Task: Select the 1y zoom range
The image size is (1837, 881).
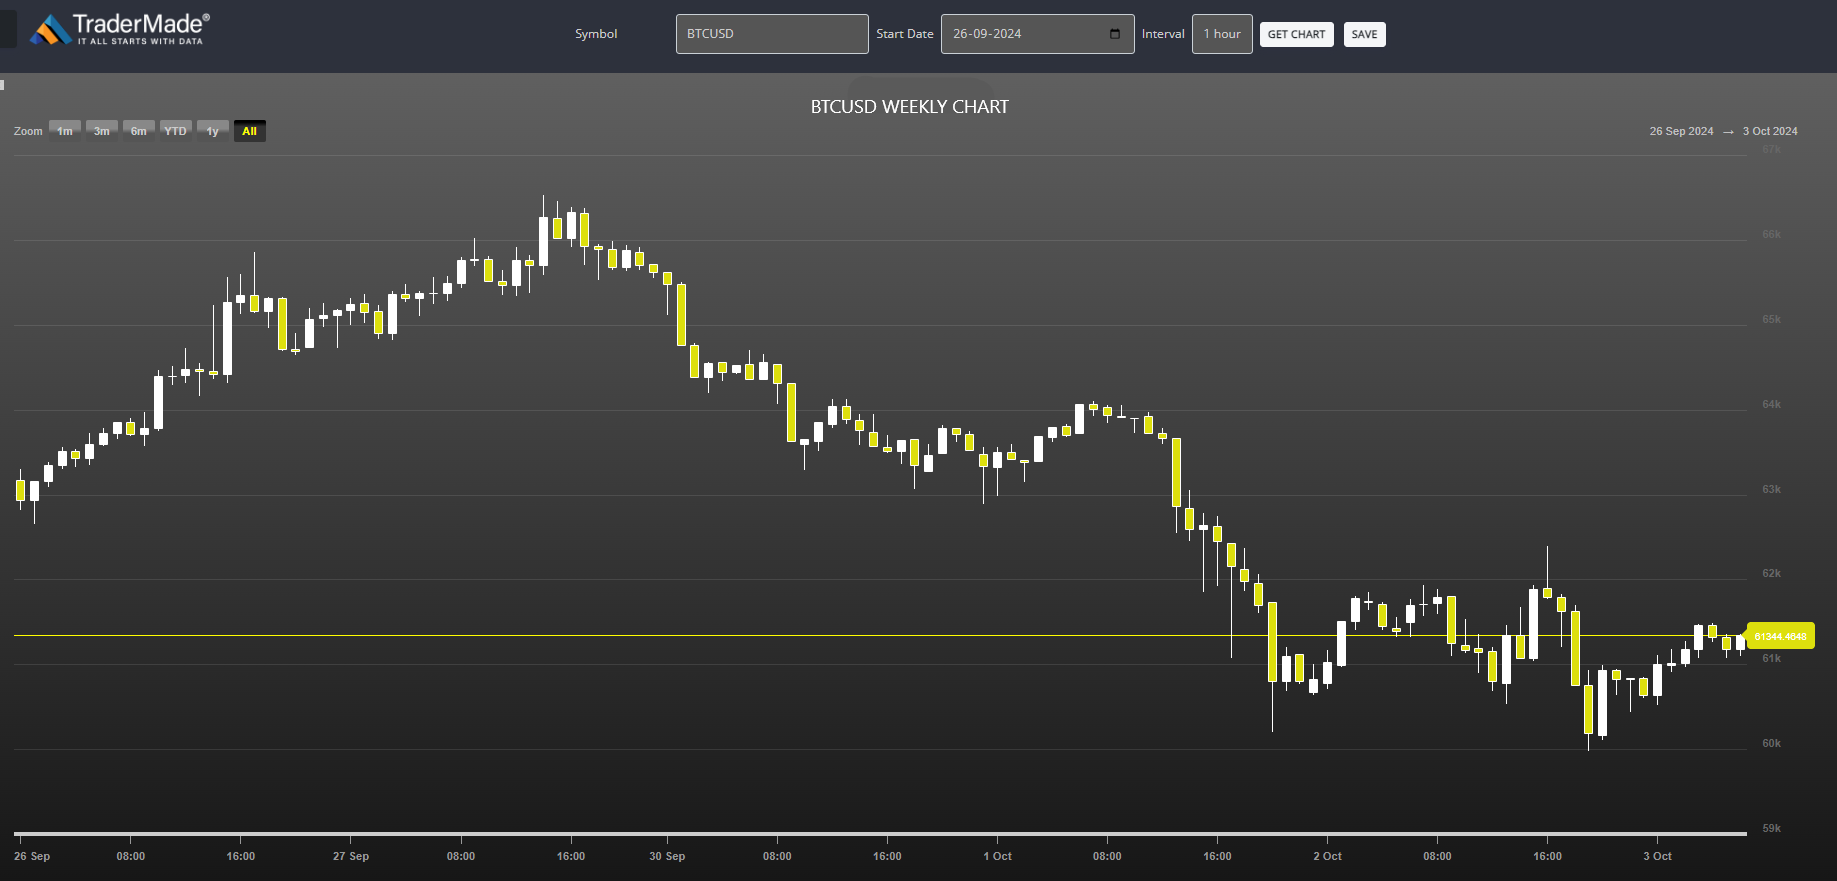Action: click(213, 131)
